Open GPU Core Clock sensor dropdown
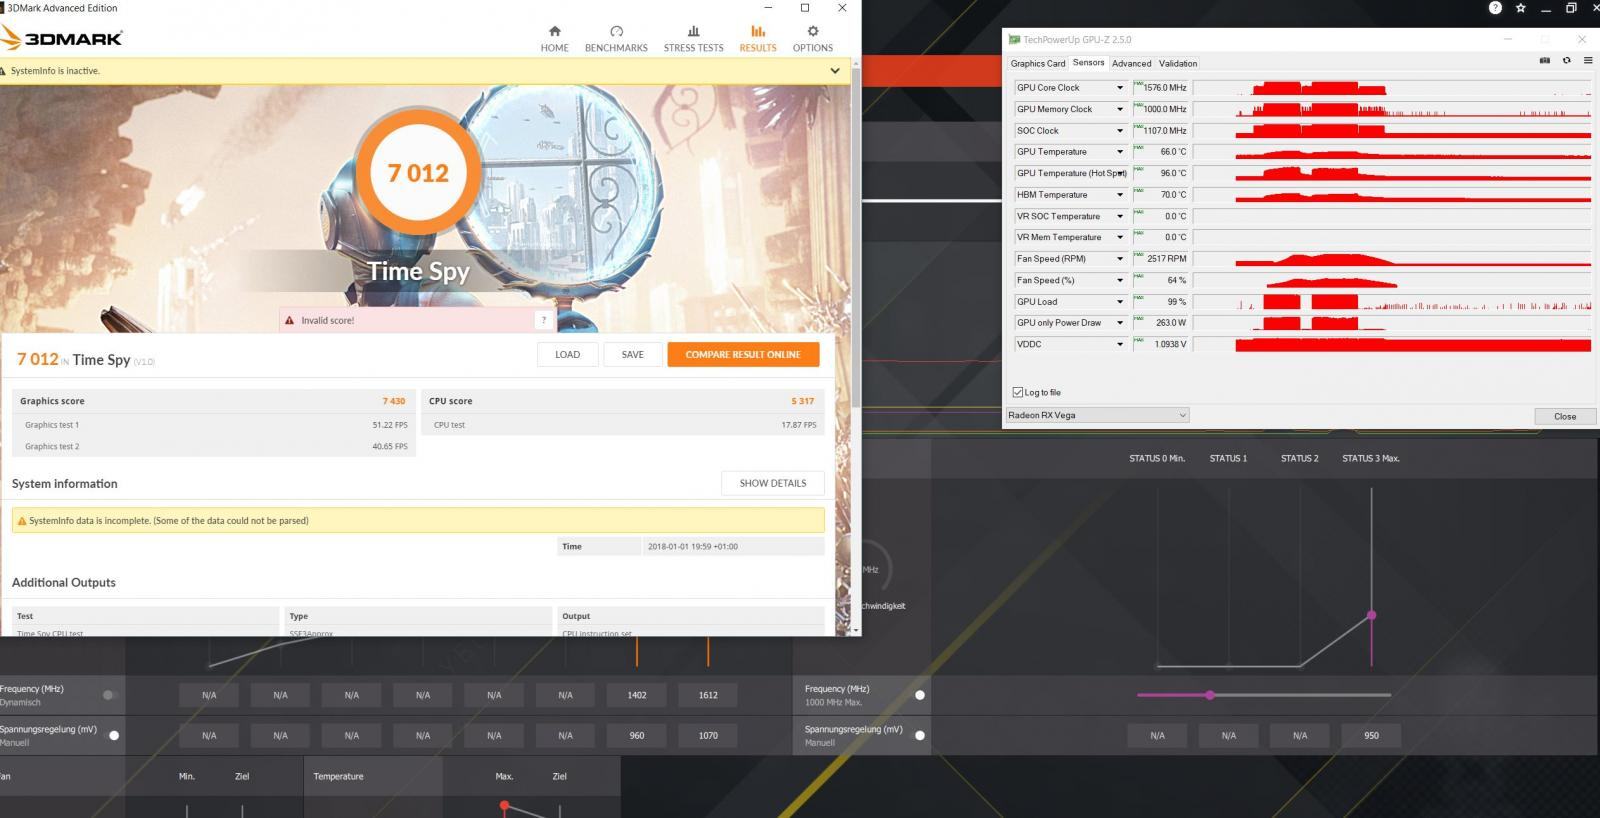 click(1120, 88)
